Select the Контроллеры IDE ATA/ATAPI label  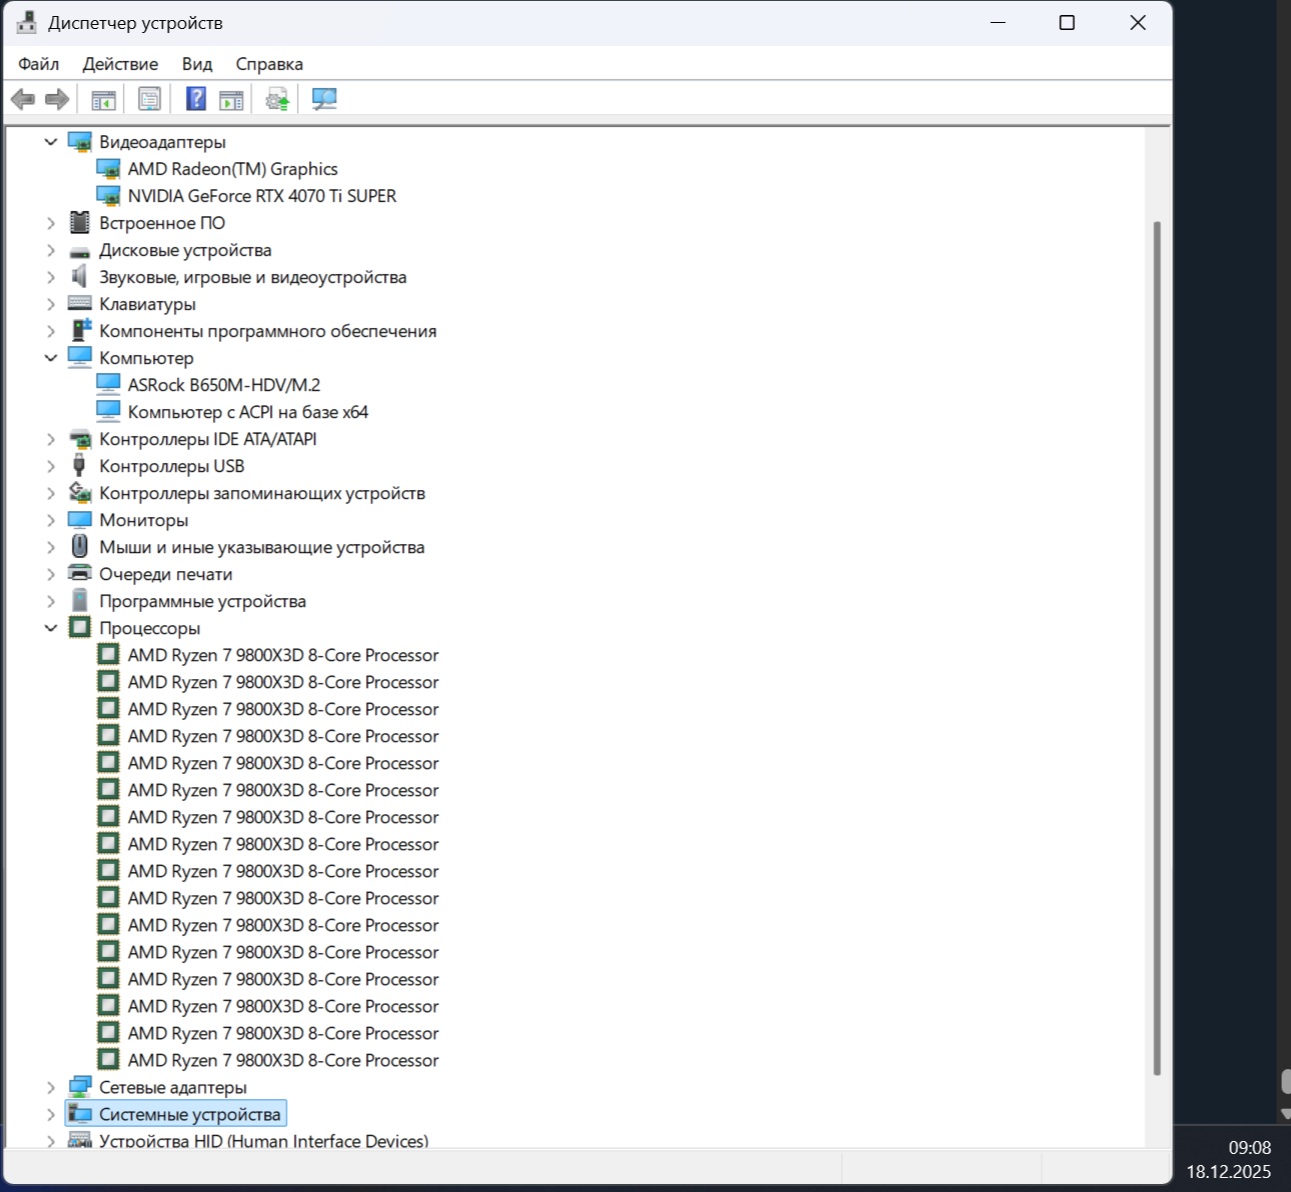(x=208, y=439)
